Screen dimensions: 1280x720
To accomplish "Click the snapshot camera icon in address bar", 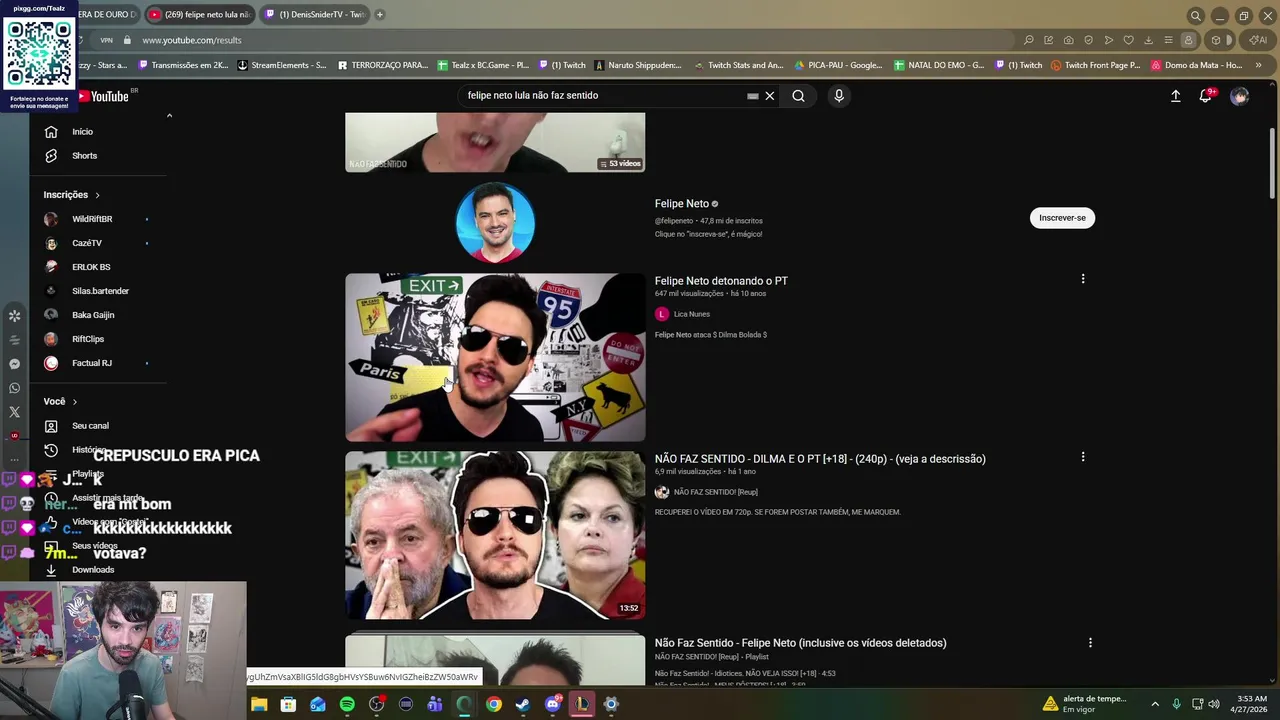I will [1068, 40].
